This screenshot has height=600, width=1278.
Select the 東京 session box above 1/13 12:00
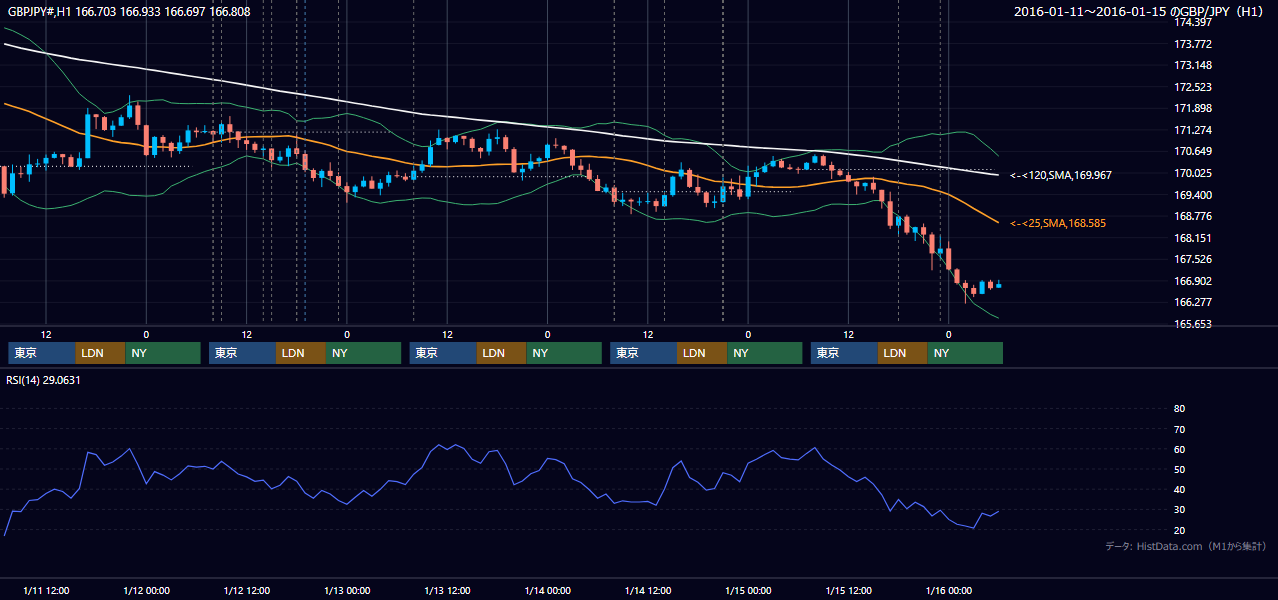tap(443, 353)
